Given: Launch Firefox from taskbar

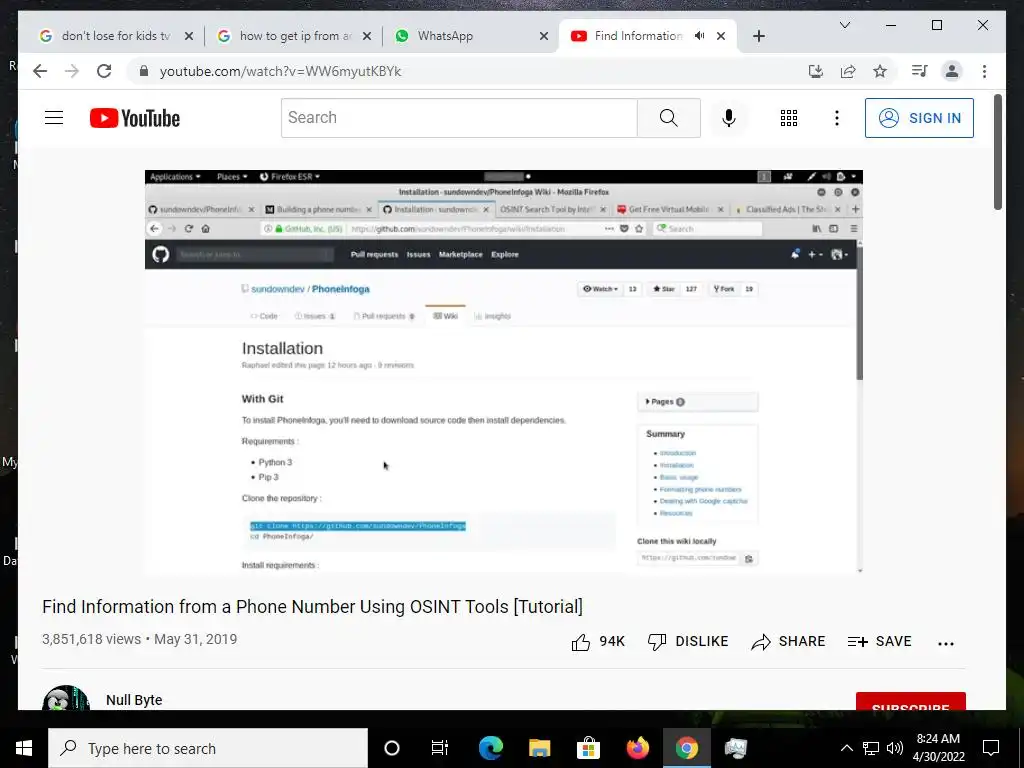Looking at the screenshot, I should point(637,748).
